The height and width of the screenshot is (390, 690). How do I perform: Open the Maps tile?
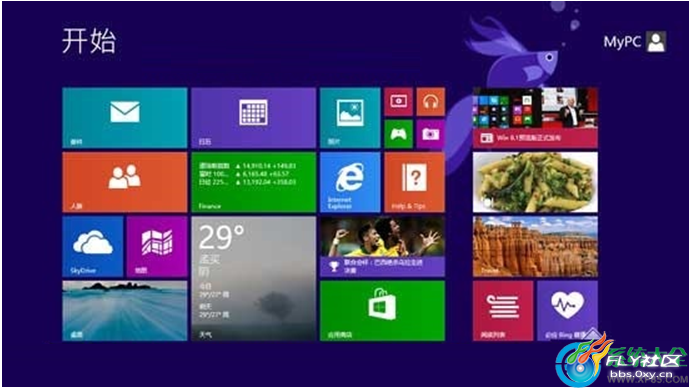click(157, 247)
